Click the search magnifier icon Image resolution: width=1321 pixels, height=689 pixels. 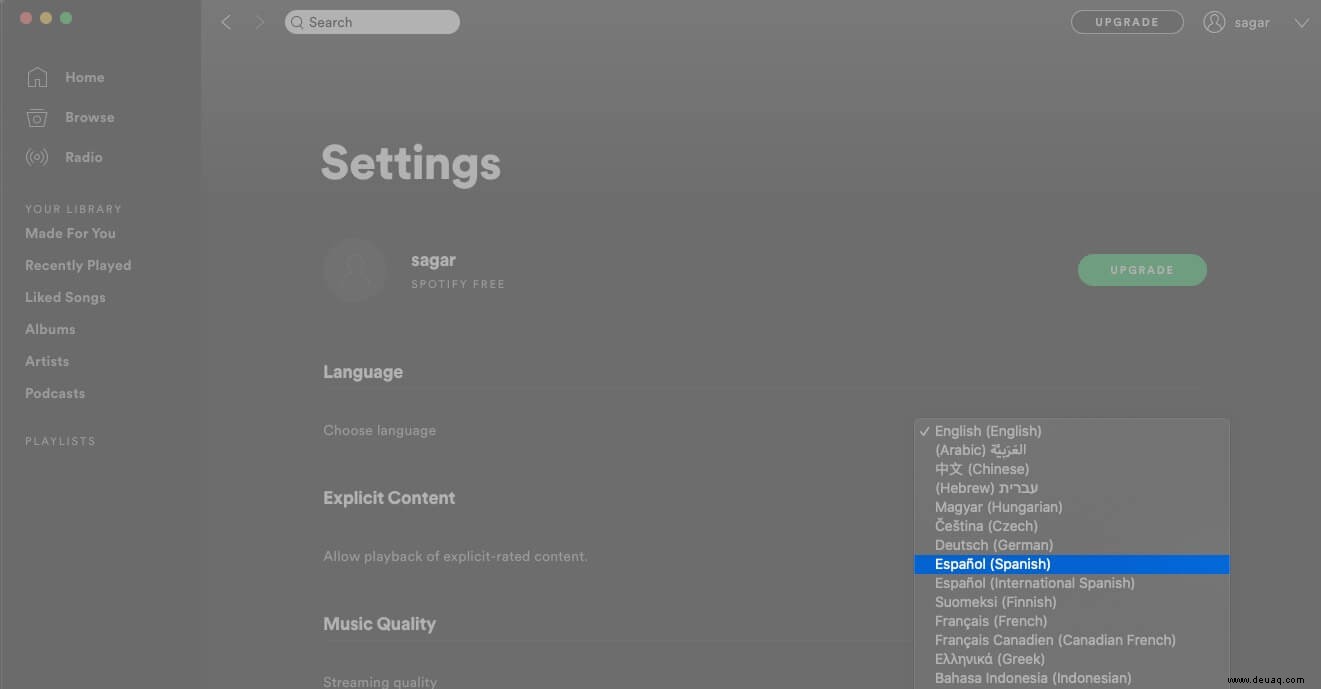[297, 22]
